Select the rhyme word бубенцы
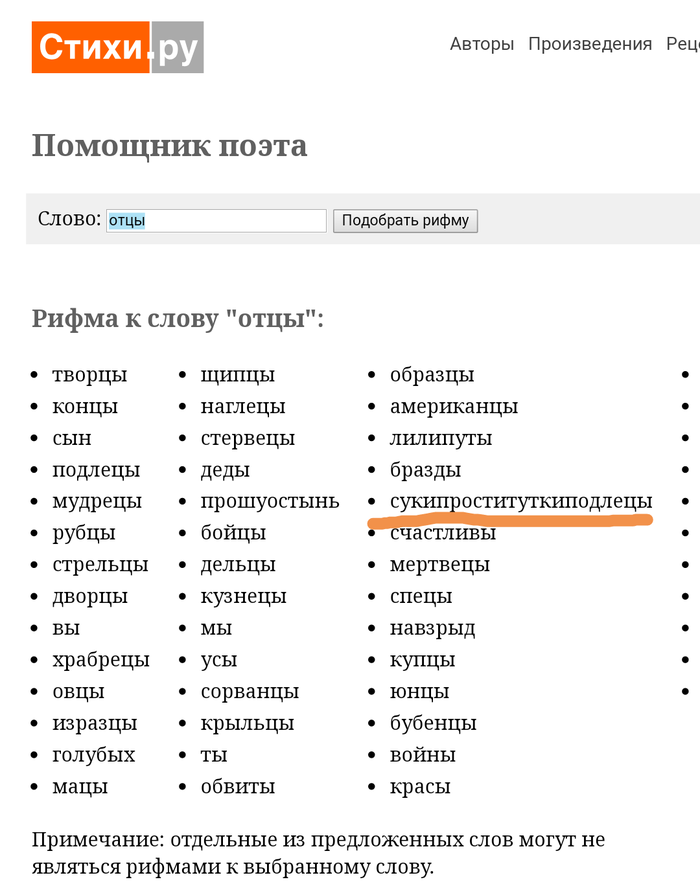Viewport: 700px width, 895px height. [x=433, y=723]
